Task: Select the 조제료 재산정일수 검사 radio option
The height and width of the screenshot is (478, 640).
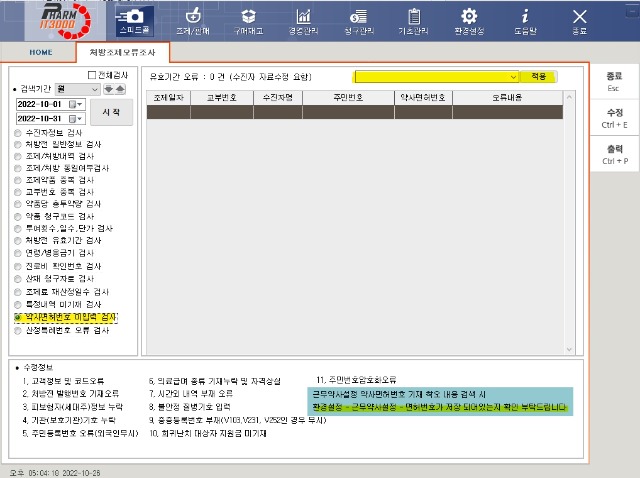Action: (x=18, y=292)
